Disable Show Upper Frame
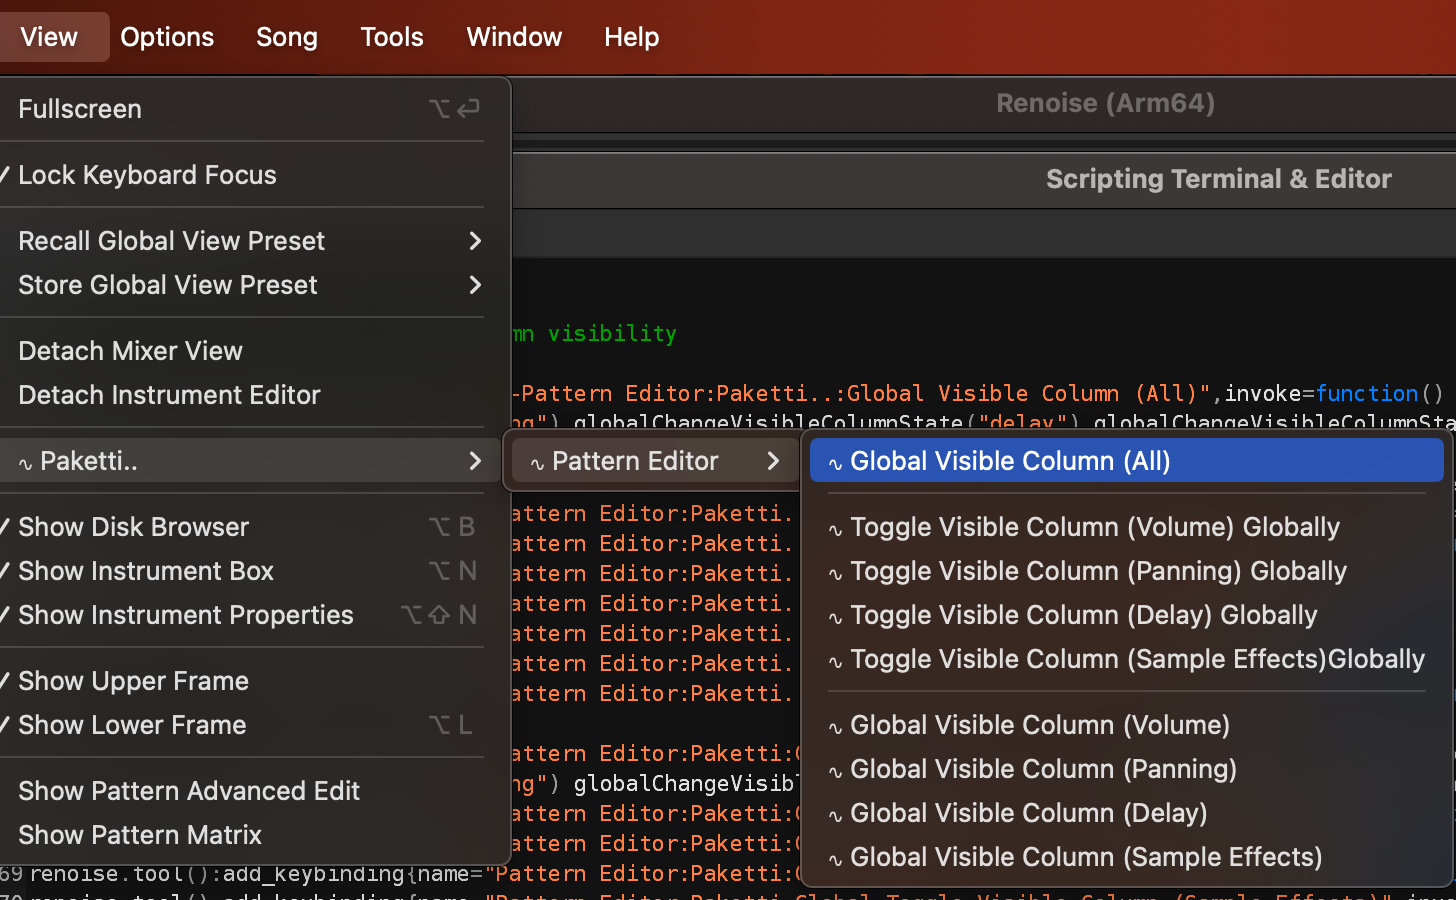Viewport: 1456px width, 900px height. [133, 681]
